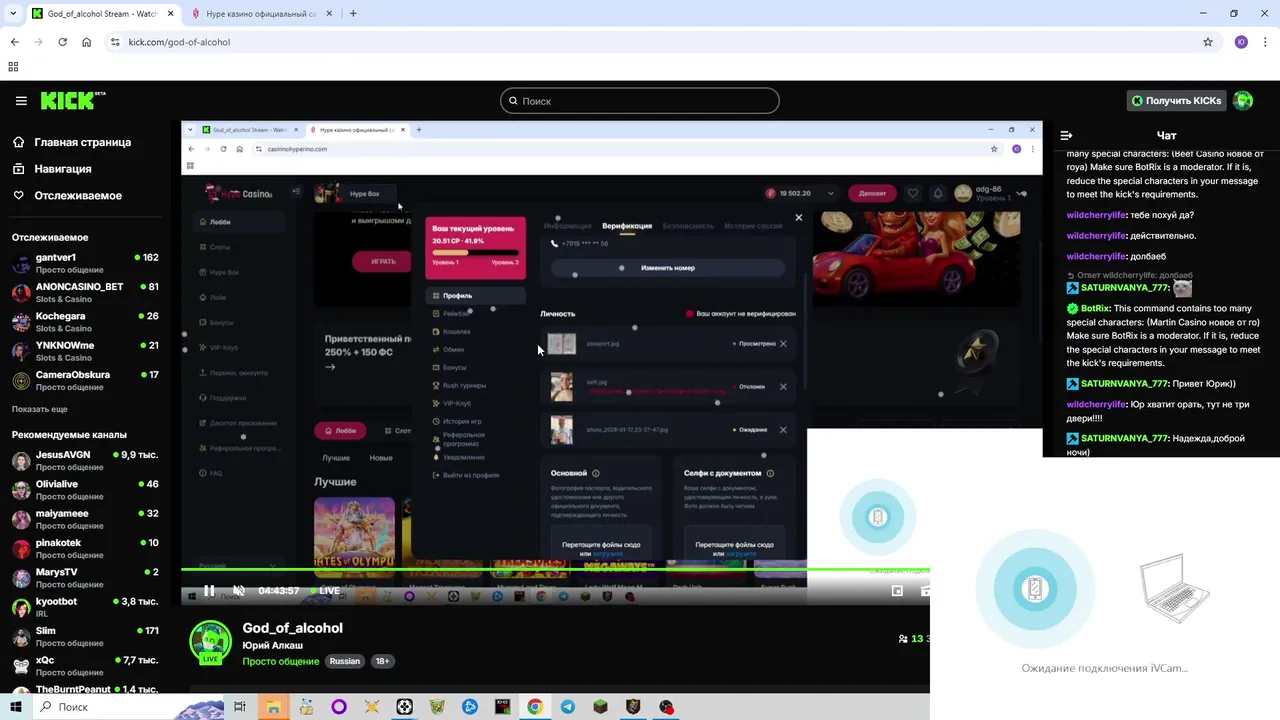1280x720 pixels.
Task: Click the 18+ tag
Action: (x=382, y=661)
